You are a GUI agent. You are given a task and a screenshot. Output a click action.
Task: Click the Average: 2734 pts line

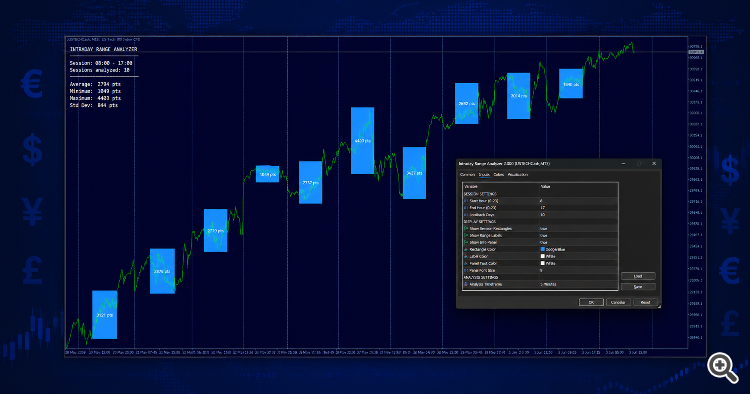[95, 84]
